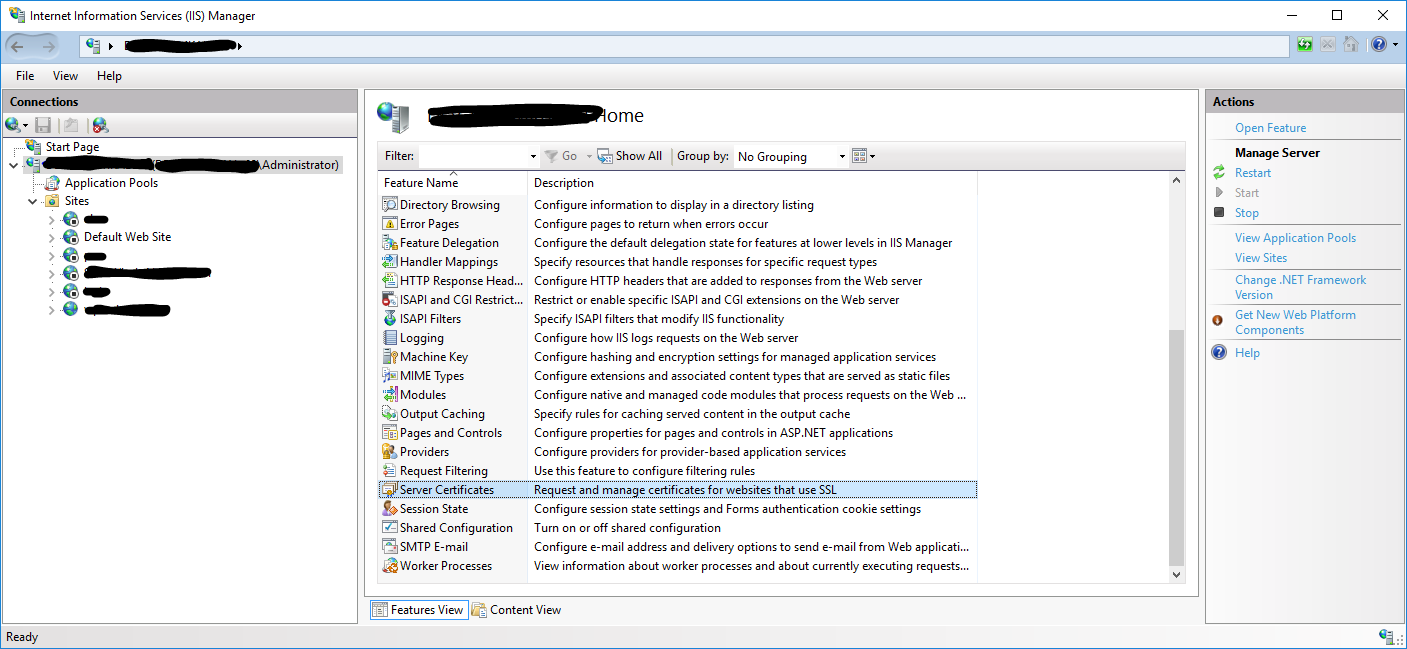Click View Application Pools link
This screenshot has height=649, width=1407.
[x=1295, y=238]
